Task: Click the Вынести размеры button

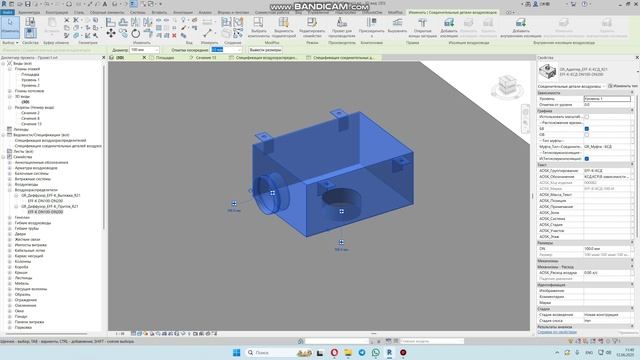Action: coord(265,50)
